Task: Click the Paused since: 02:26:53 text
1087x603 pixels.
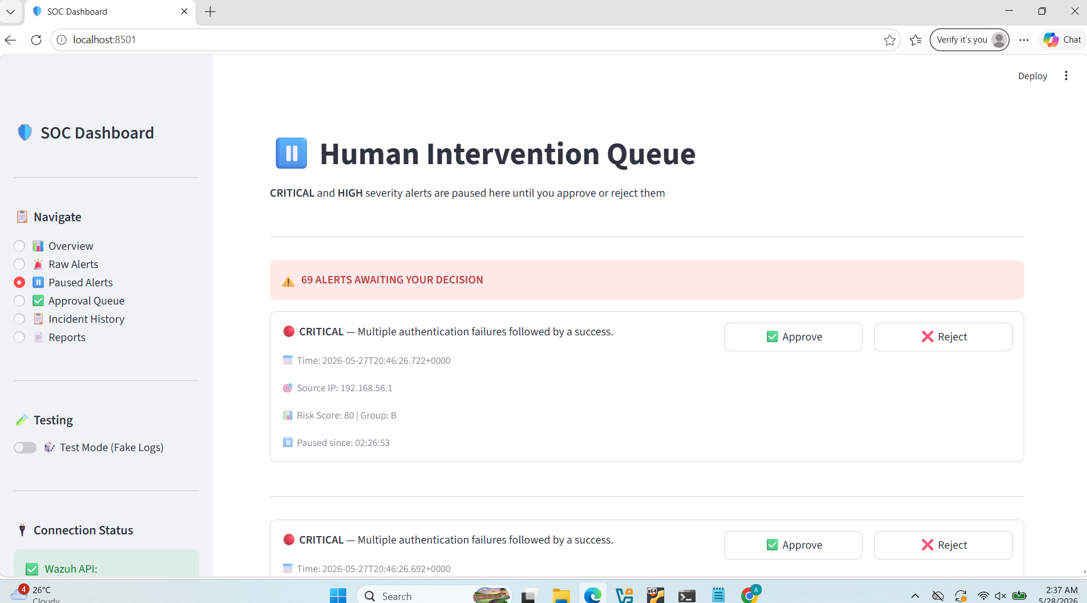Action: coord(343,443)
